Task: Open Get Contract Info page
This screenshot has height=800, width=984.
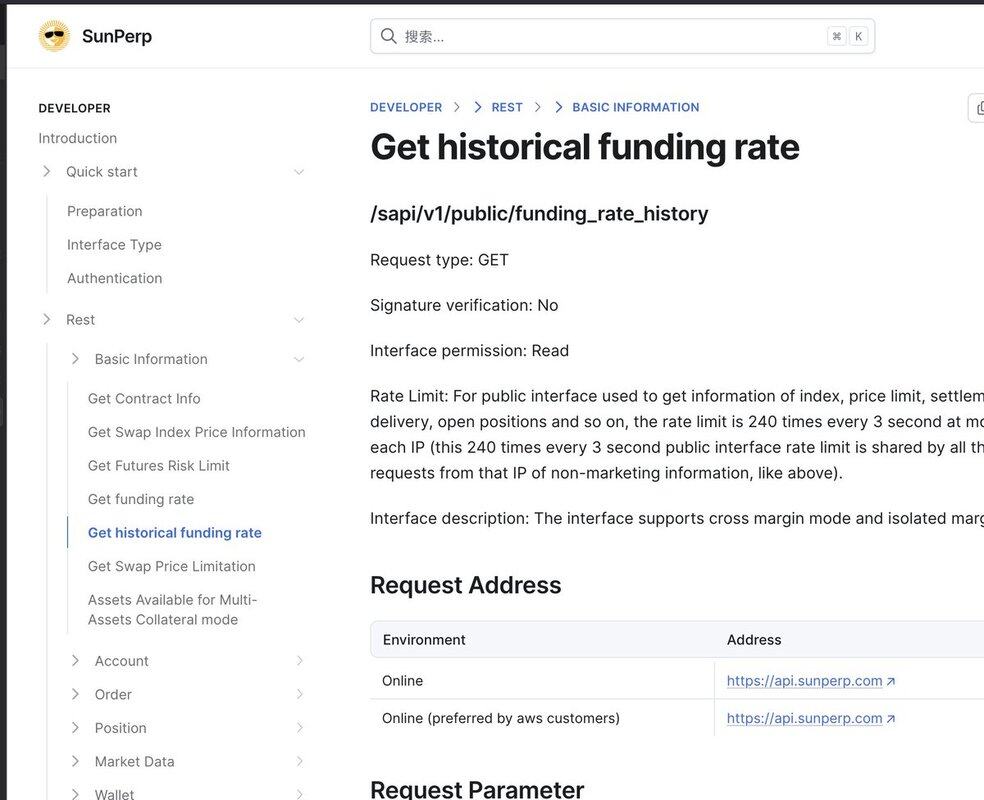Action: [x=144, y=399]
